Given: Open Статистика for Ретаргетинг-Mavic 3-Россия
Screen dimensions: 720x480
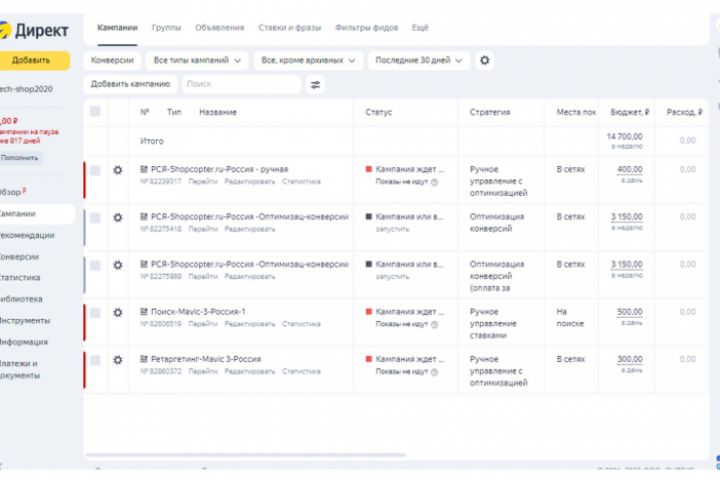Looking at the screenshot, I should pos(301,372).
